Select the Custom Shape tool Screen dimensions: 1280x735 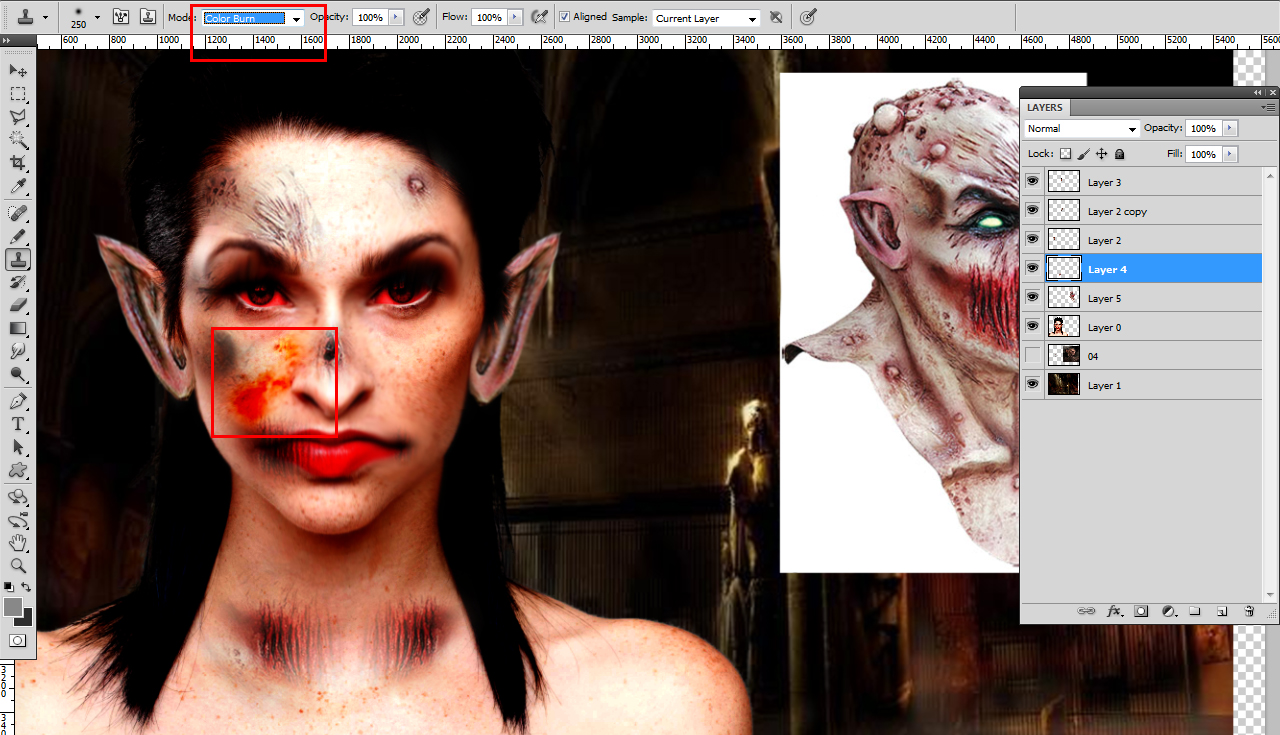tap(18, 470)
